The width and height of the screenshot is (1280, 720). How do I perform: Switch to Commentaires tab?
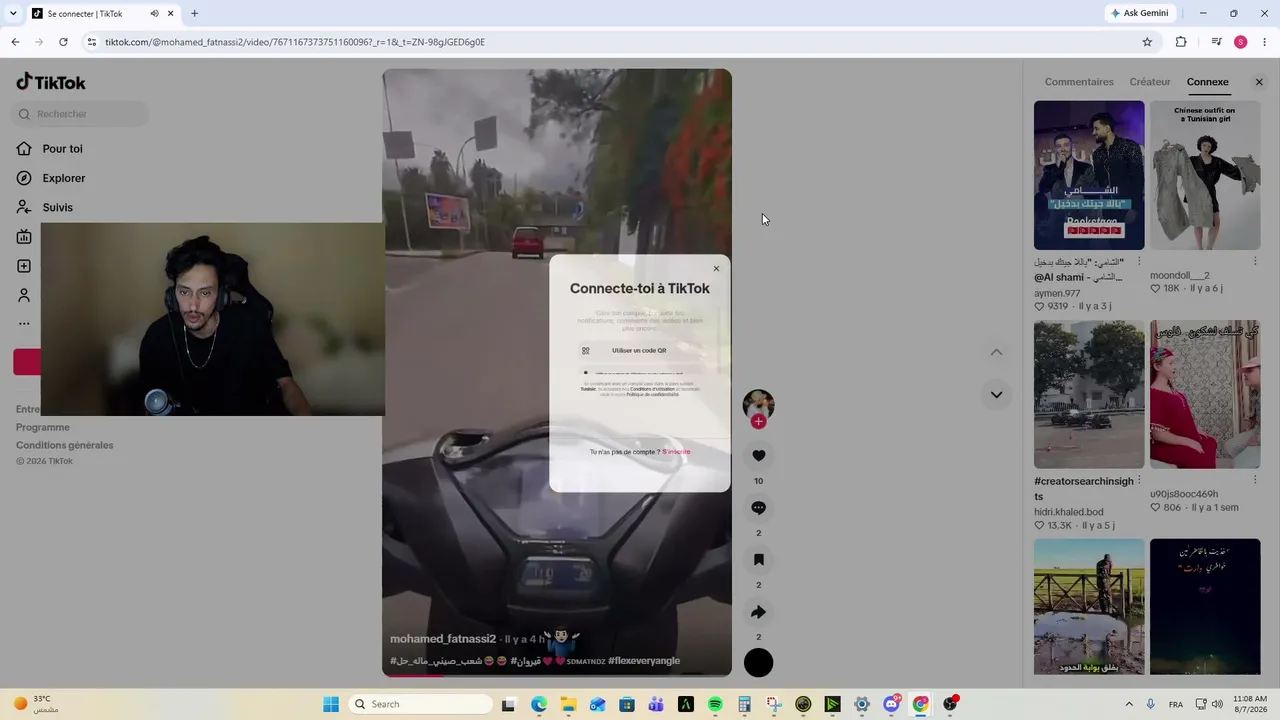(x=1079, y=82)
